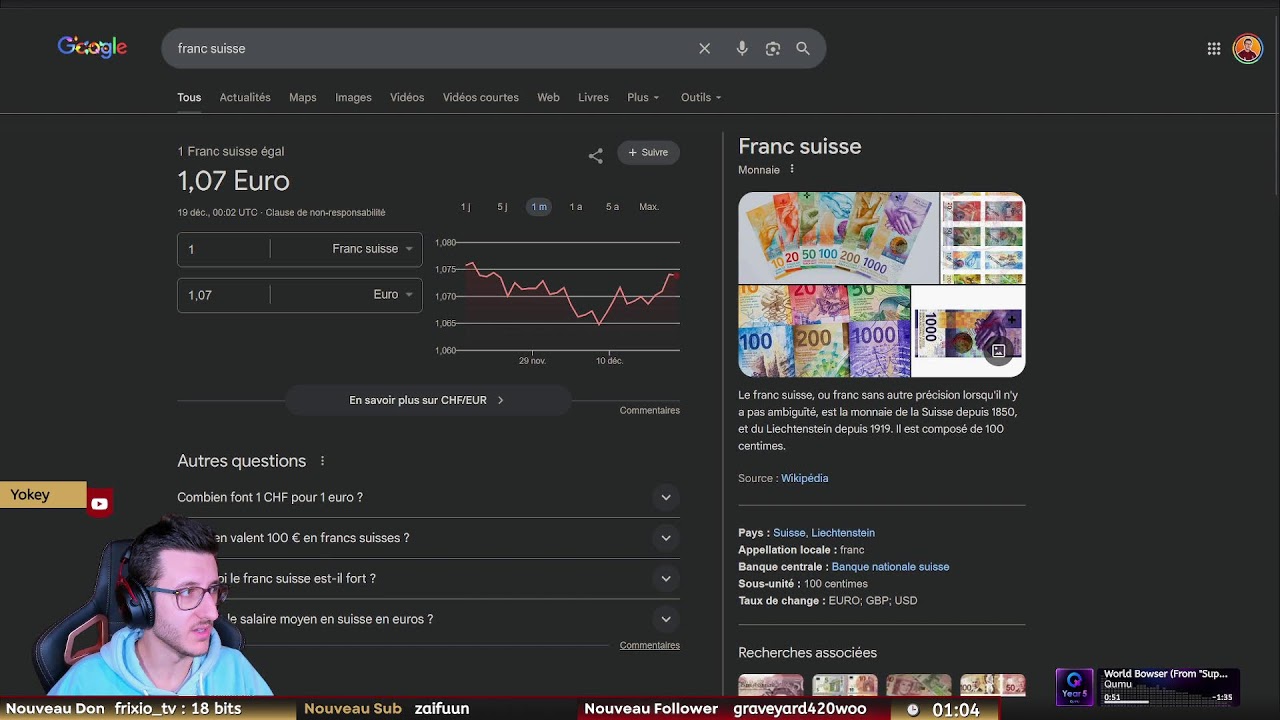Open the Suisse country link
This screenshot has width=1280, height=720.
tap(789, 533)
